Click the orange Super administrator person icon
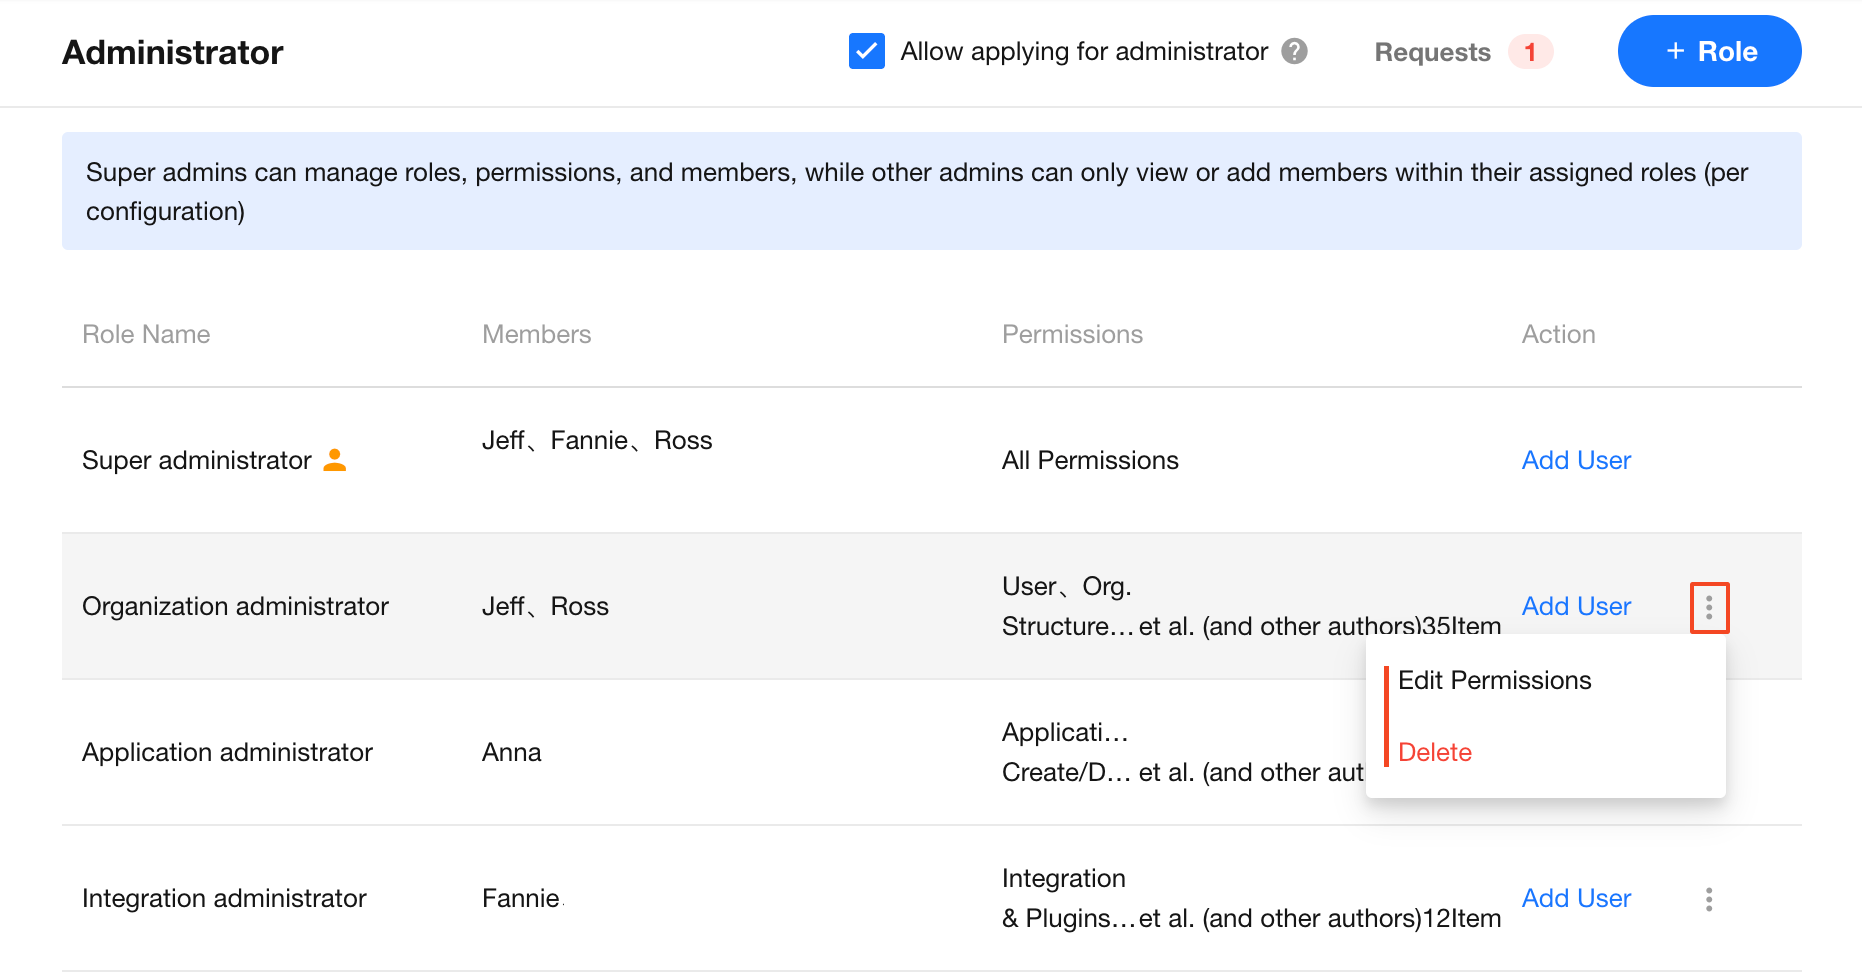1862x972 pixels. 335,460
